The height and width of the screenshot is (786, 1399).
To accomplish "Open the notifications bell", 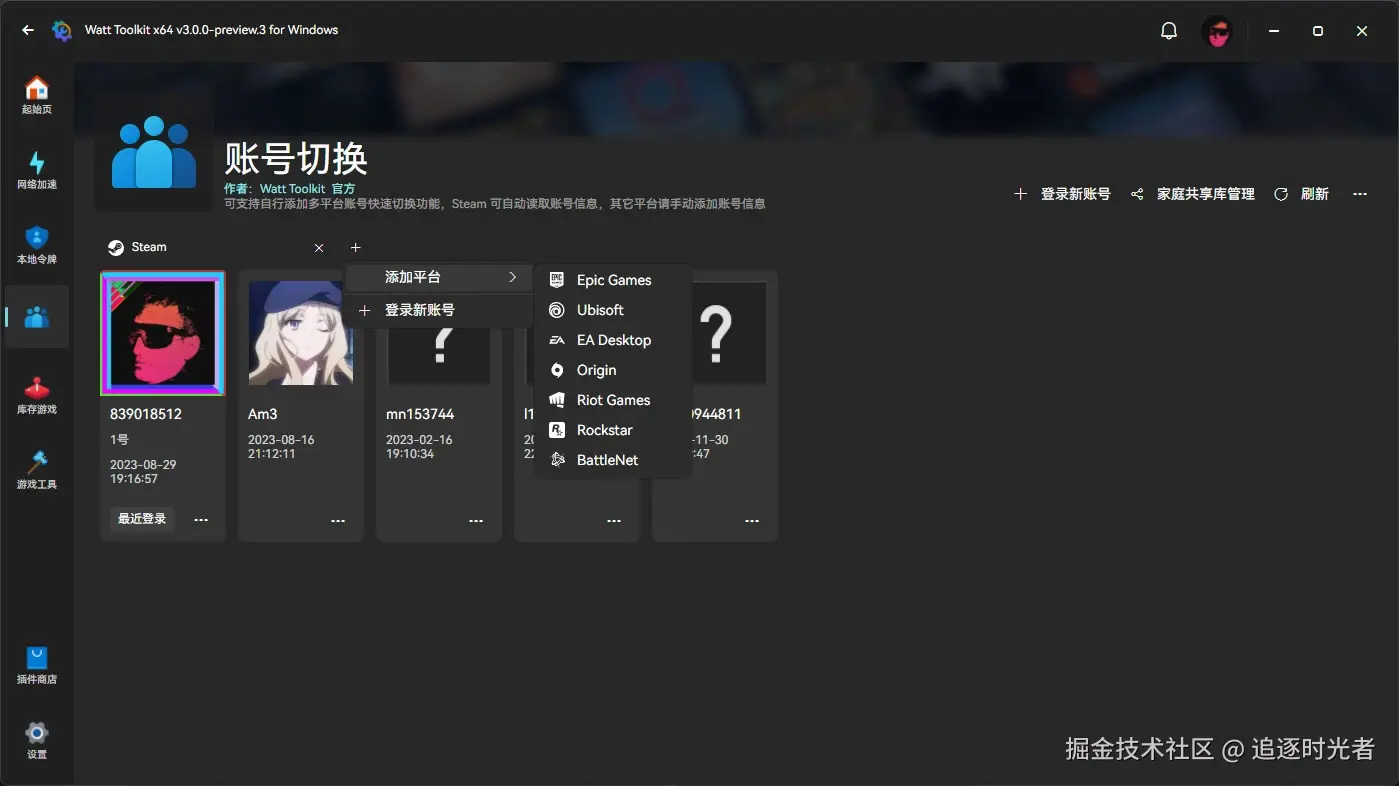I will pyautogui.click(x=1169, y=31).
